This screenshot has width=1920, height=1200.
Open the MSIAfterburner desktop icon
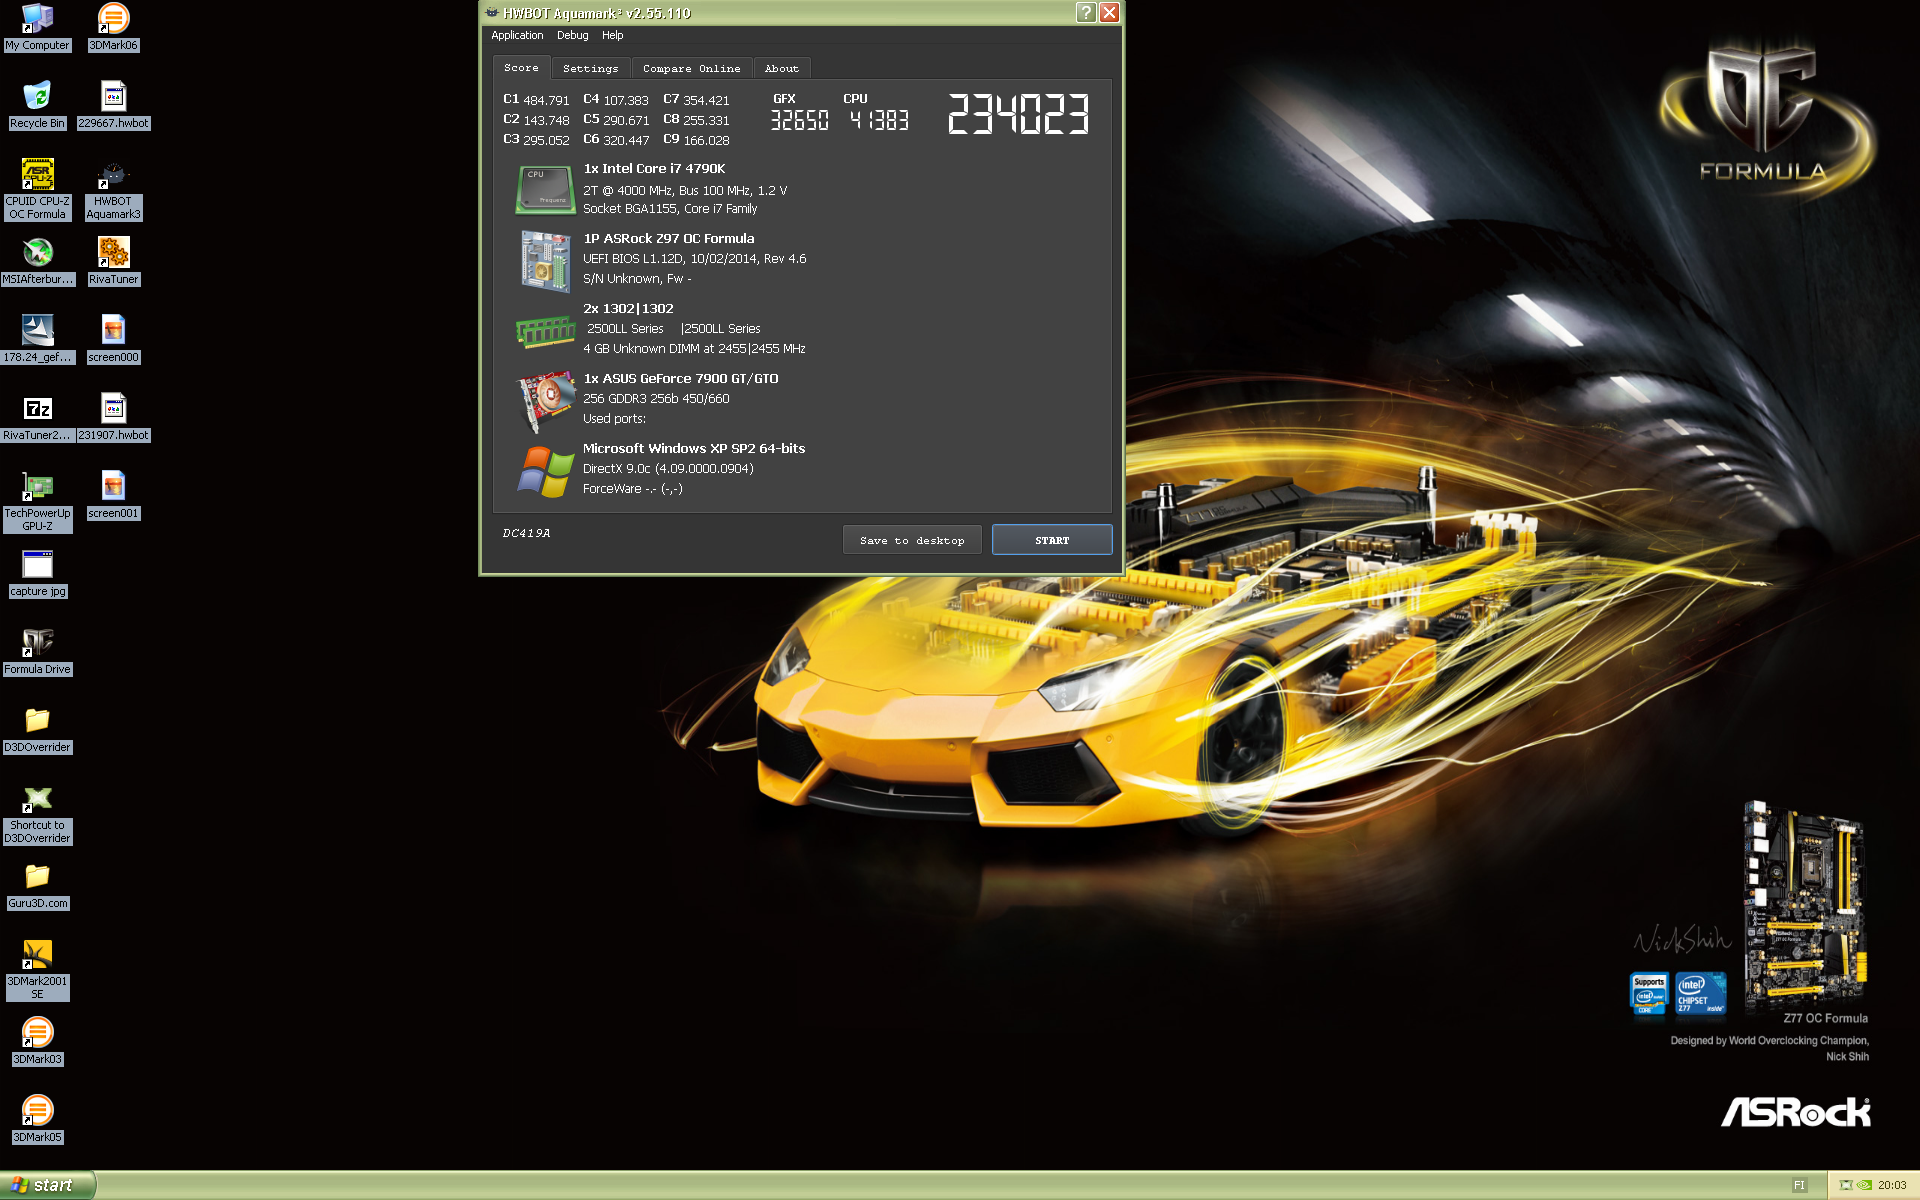[37, 261]
